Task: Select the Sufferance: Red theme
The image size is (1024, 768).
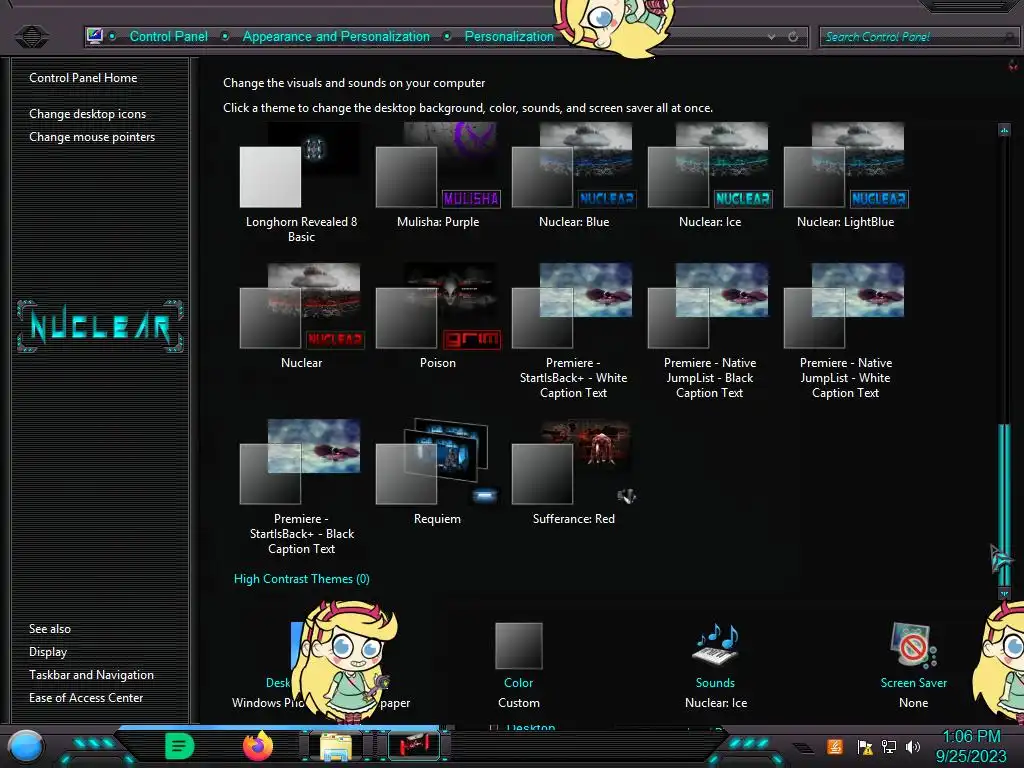Action: point(574,472)
